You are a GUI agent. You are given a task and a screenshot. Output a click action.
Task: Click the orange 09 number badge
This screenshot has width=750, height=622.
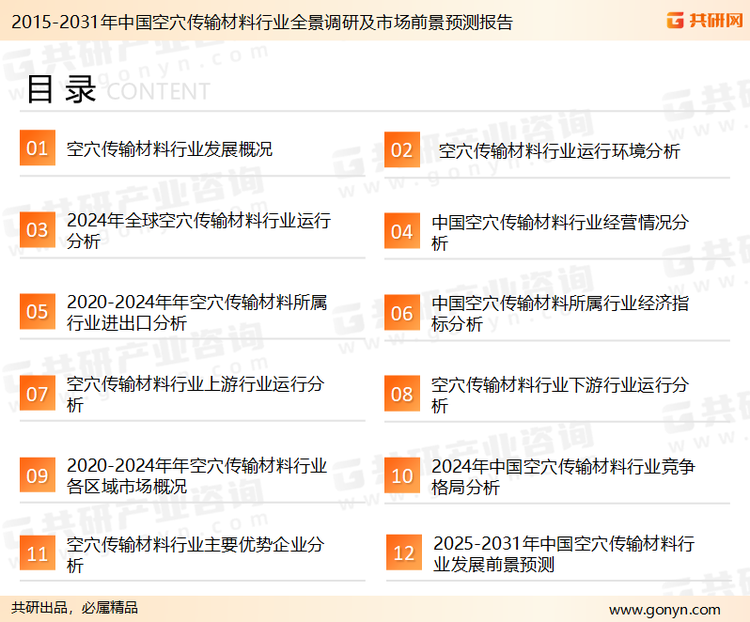(37, 475)
